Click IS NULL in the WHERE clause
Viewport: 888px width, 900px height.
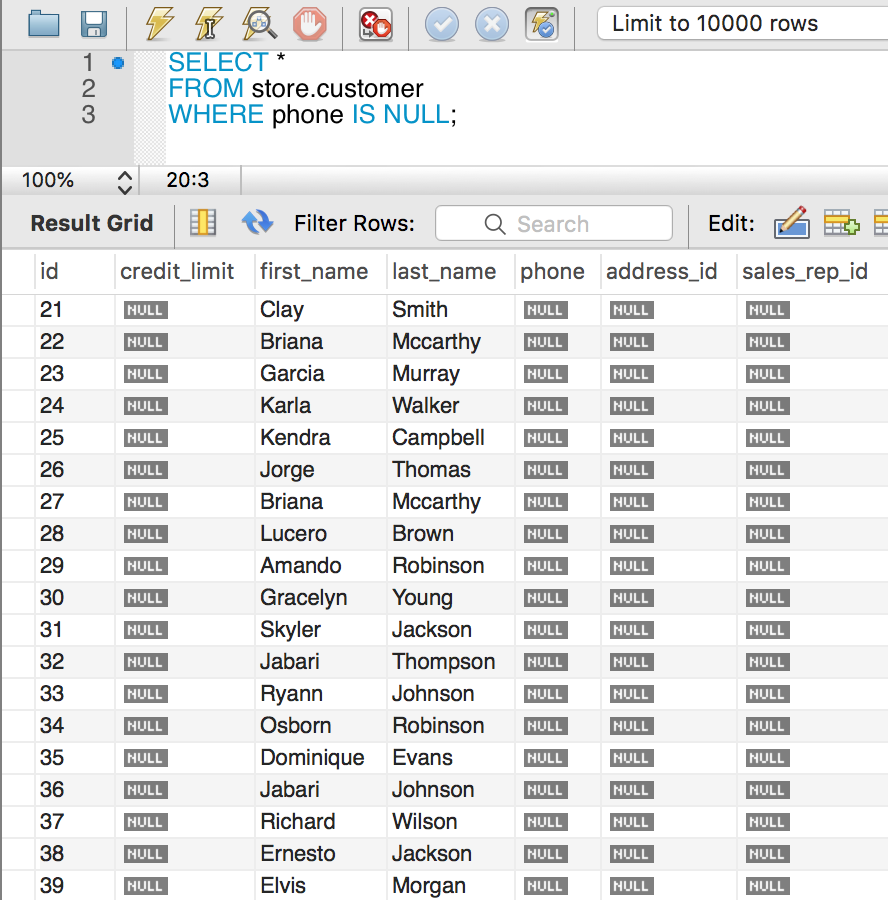[x=401, y=114]
